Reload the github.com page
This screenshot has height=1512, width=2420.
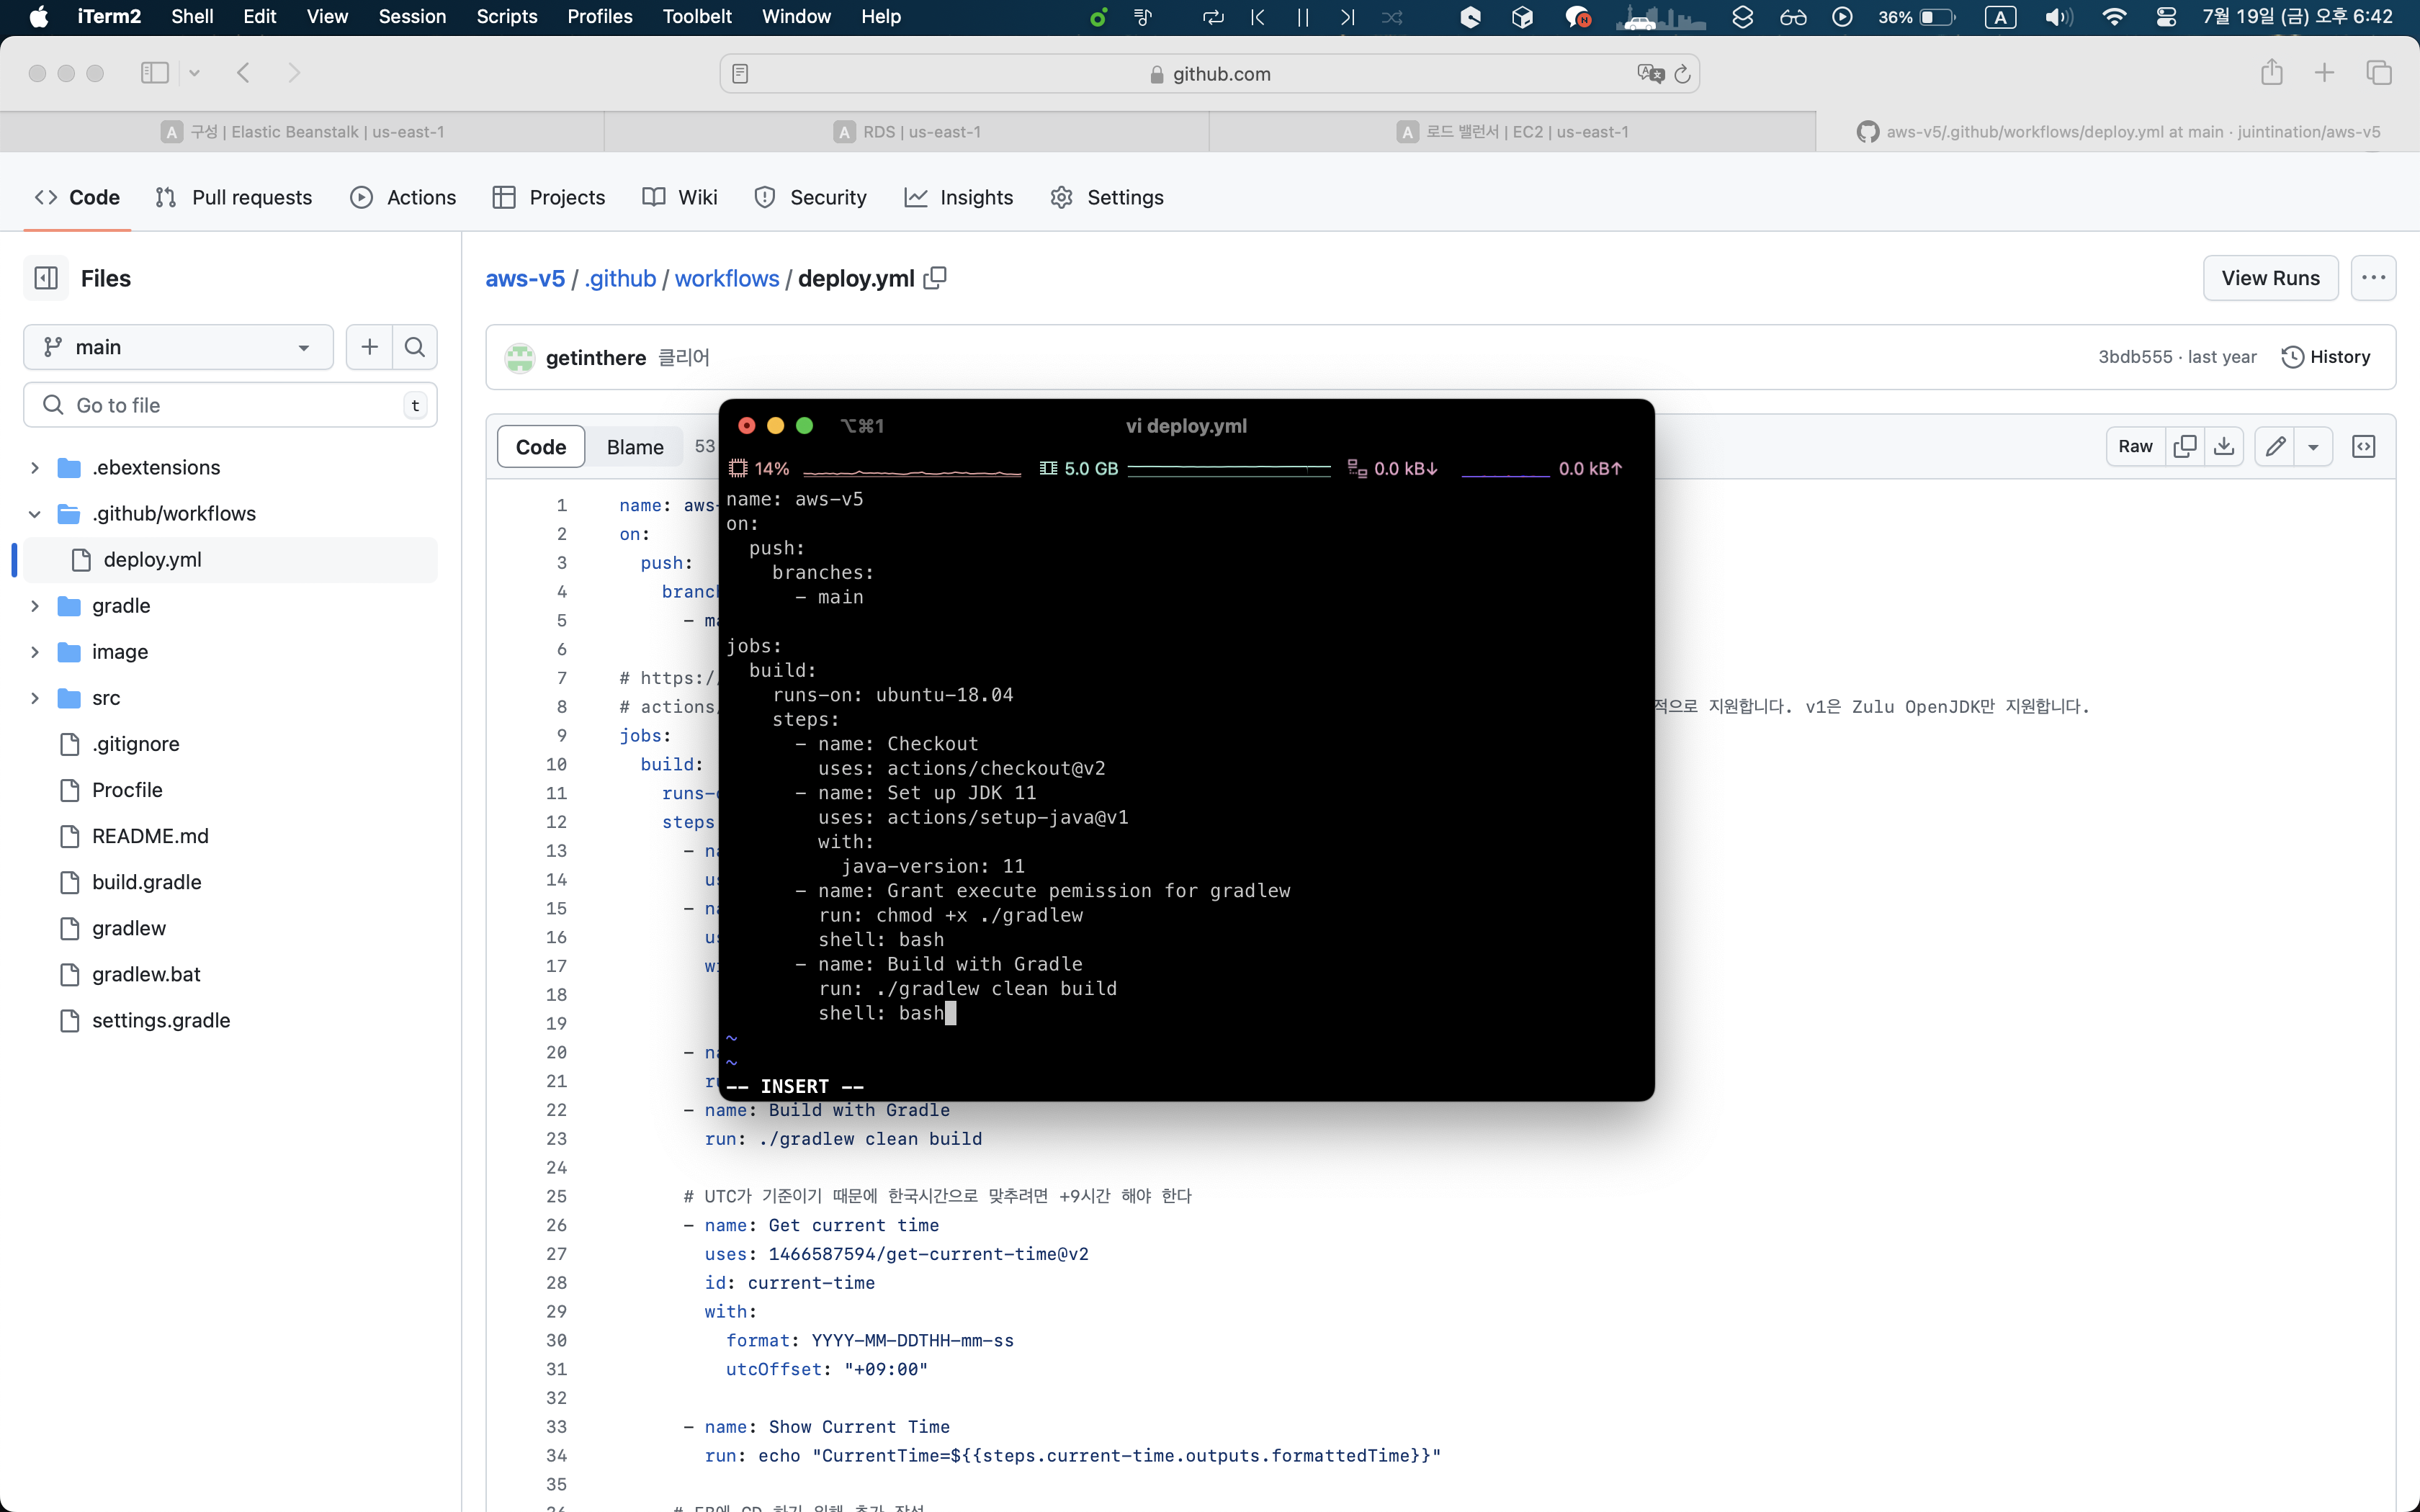coord(1682,74)
